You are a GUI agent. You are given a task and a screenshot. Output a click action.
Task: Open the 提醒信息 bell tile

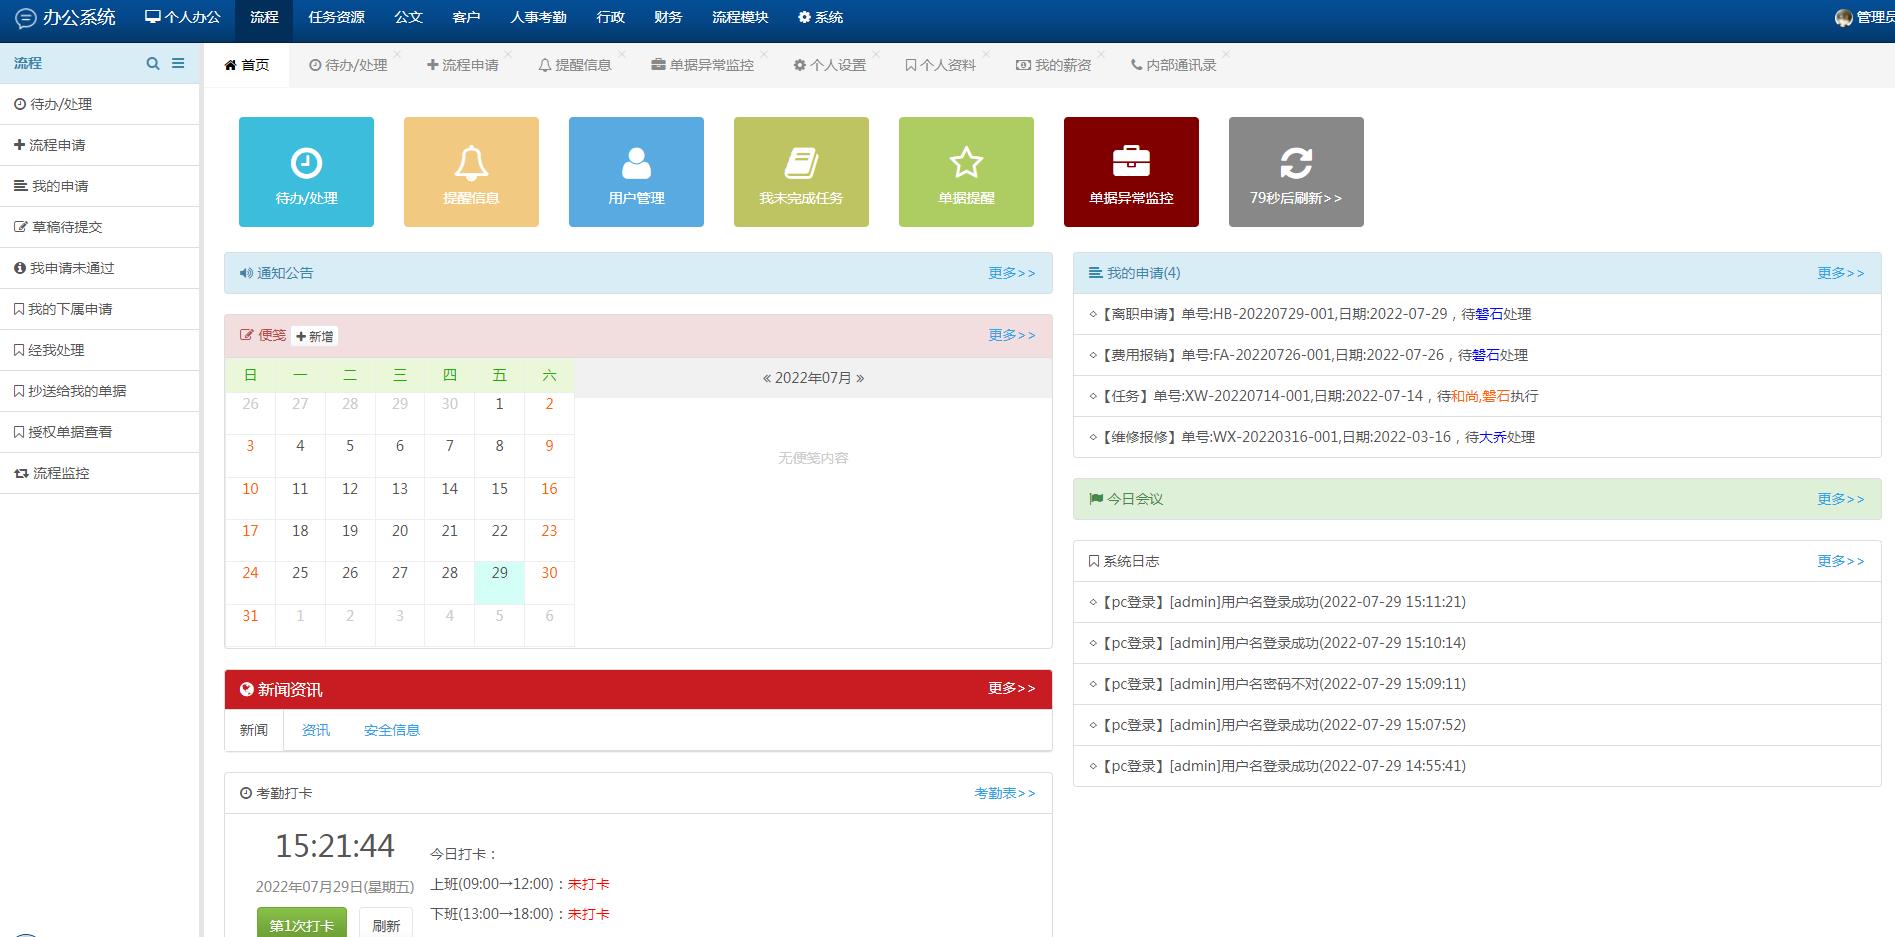[471, 172]
